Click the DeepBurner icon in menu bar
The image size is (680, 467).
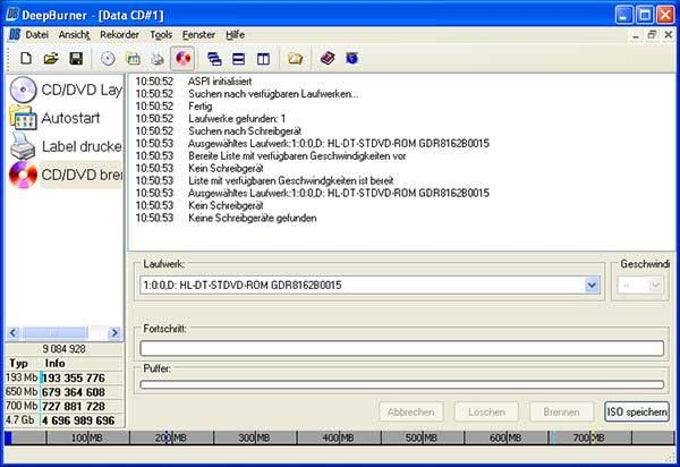point(15,35)
